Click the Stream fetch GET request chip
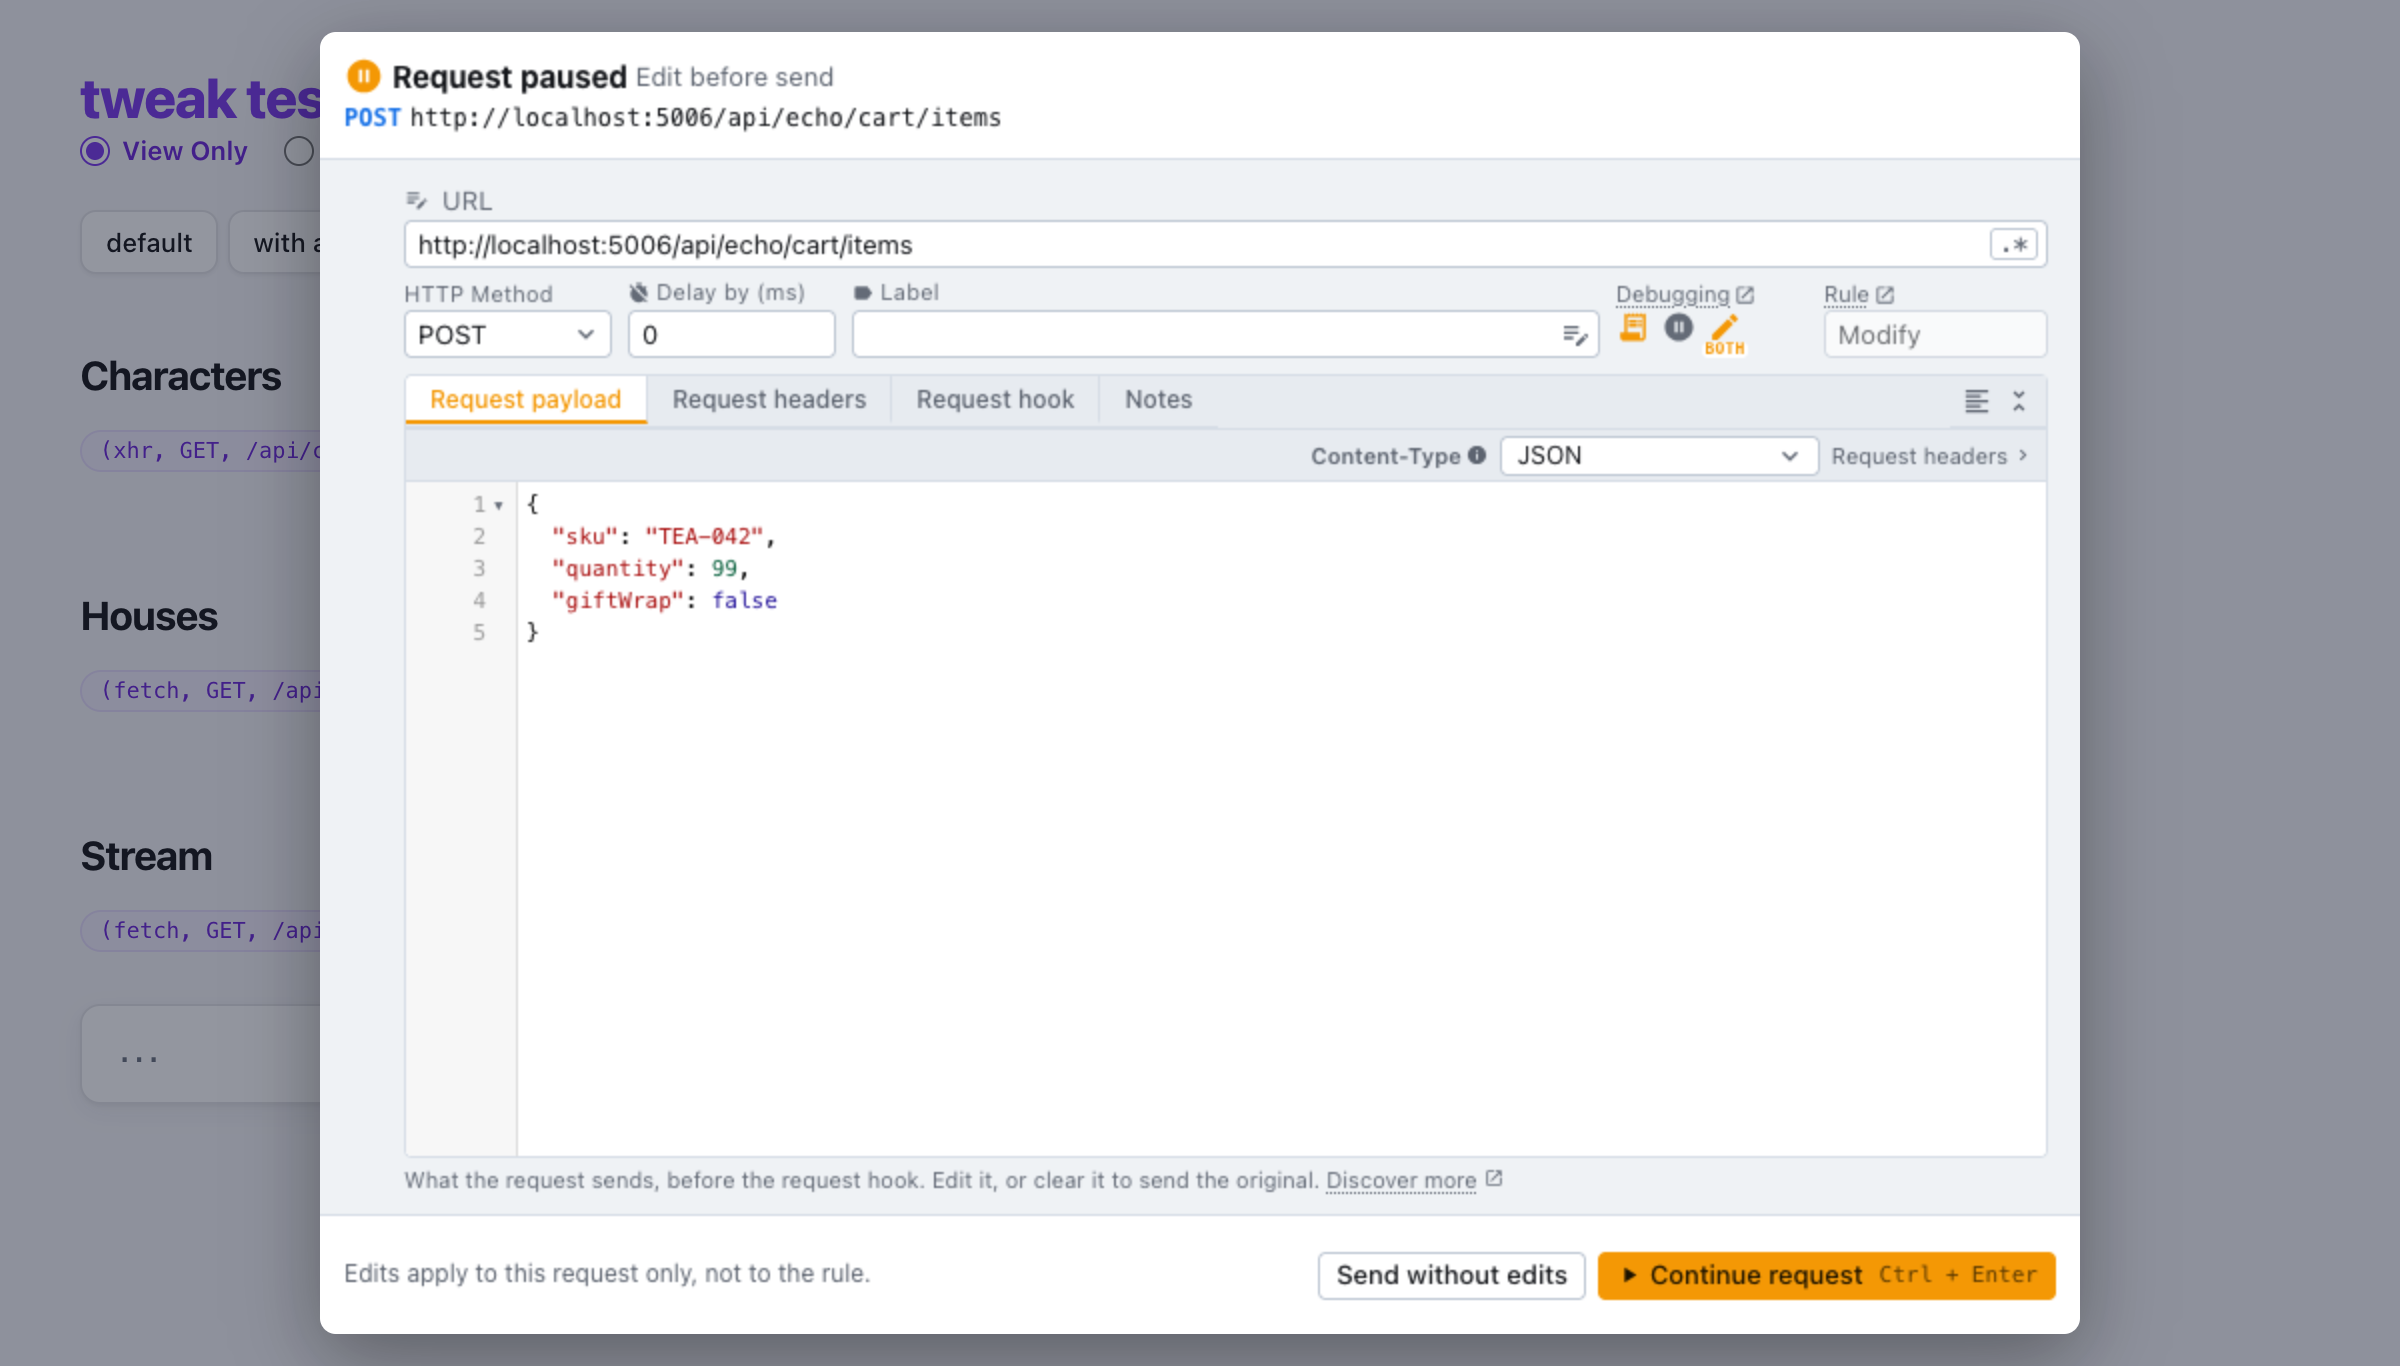Screen dimensions: 2400x1366 coord(201,930)
